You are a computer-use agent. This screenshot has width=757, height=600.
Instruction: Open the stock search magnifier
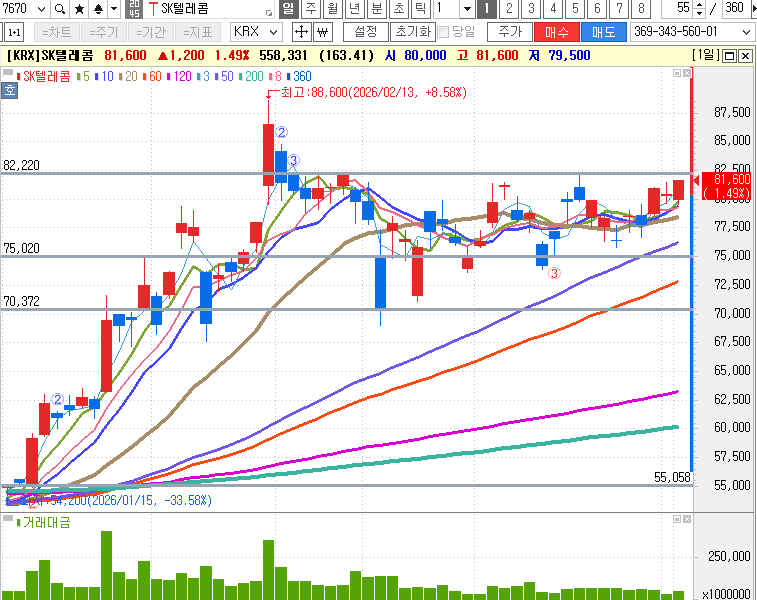pos(59,9)
